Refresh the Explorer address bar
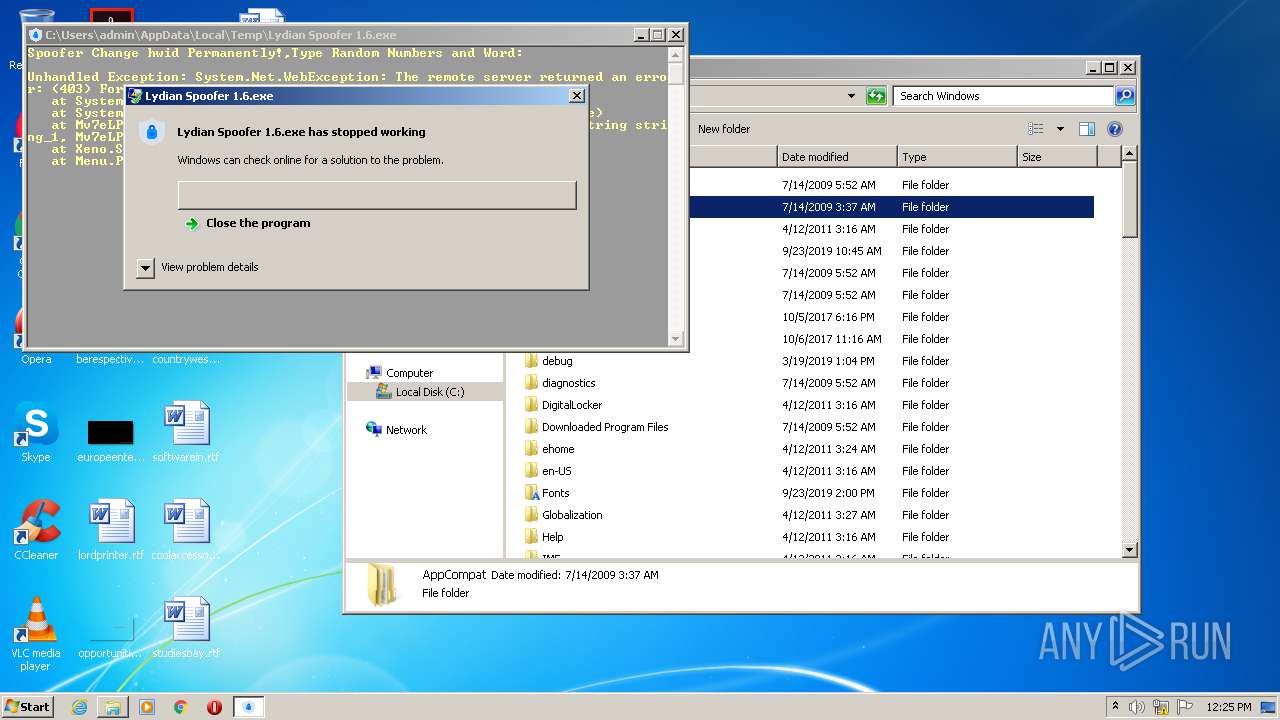Viewport: 1280px width, 720px height. click(x=876, y=96)
